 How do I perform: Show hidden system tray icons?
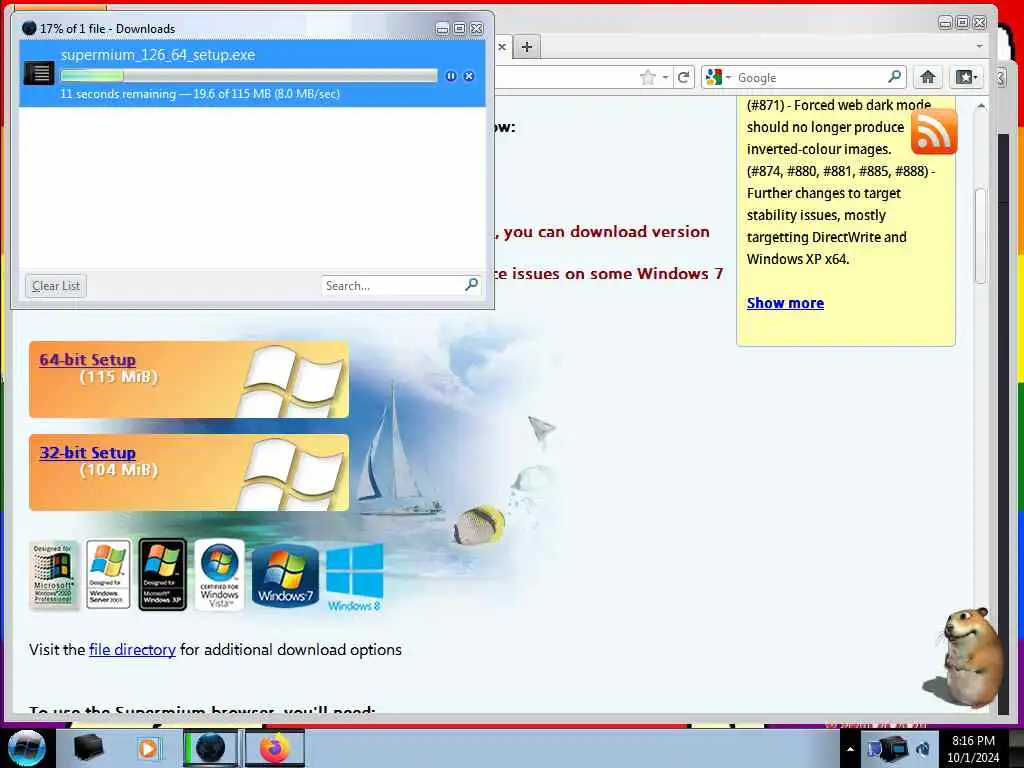850,749
